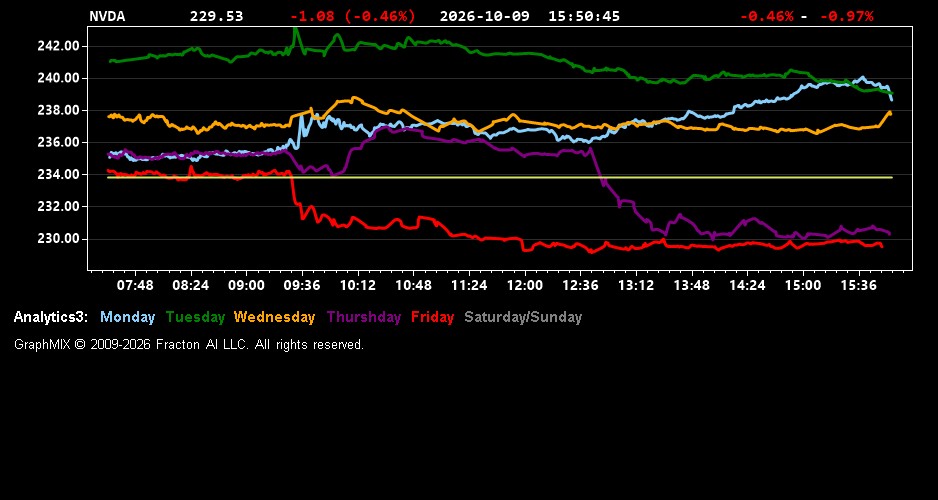Select the Friday legend label

click(433, 318)
